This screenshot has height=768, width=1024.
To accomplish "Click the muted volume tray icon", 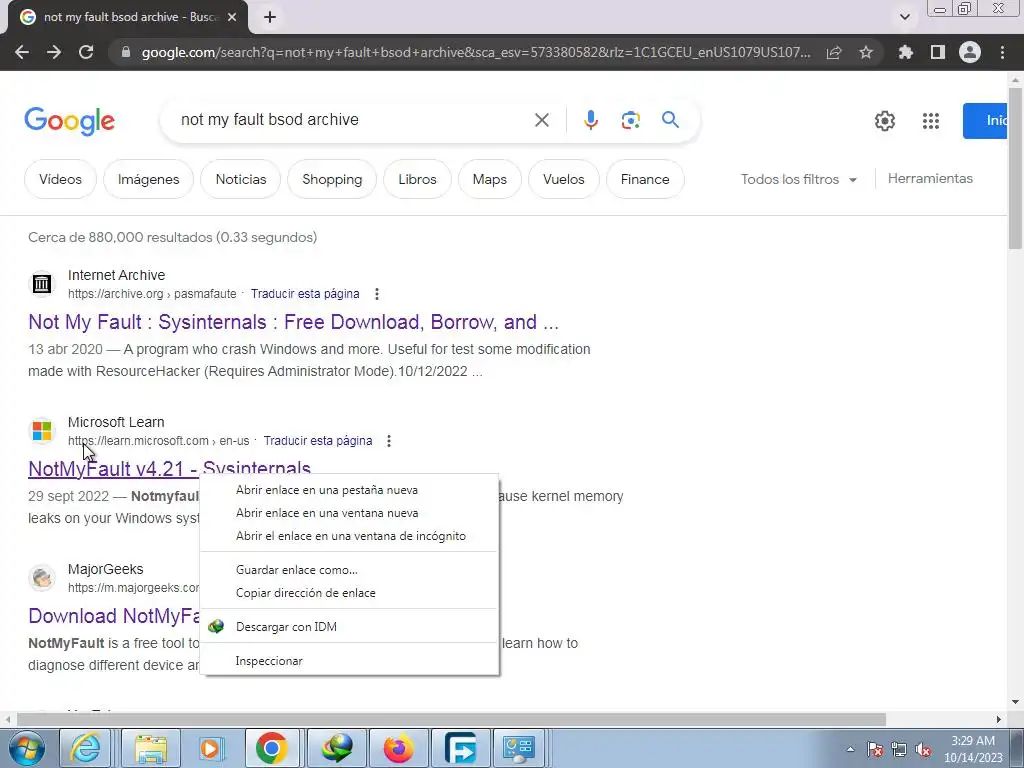I will 923,750.
